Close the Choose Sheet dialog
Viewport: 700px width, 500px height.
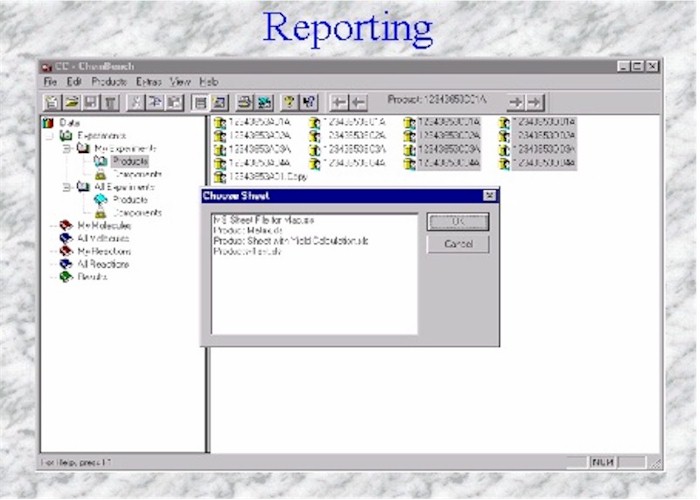tap(489, 196)
